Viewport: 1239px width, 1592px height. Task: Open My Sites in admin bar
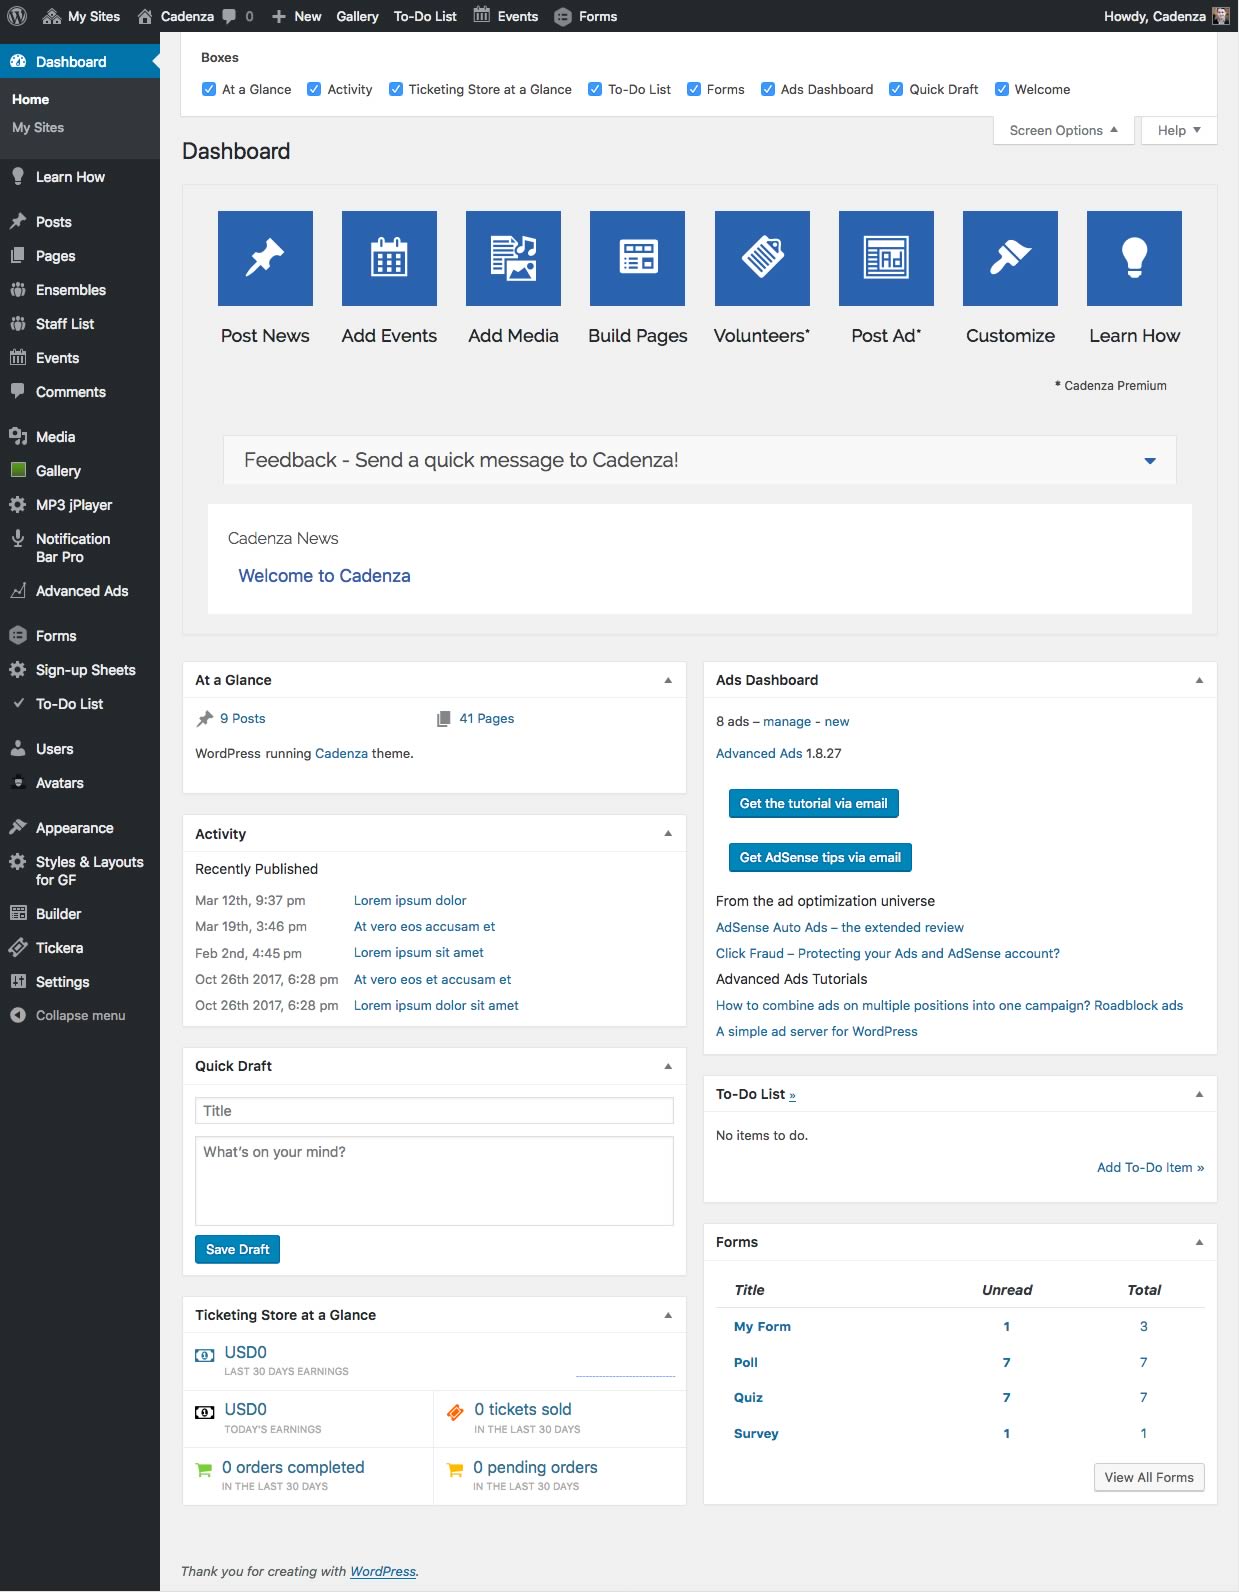click(x=81, y=16)
